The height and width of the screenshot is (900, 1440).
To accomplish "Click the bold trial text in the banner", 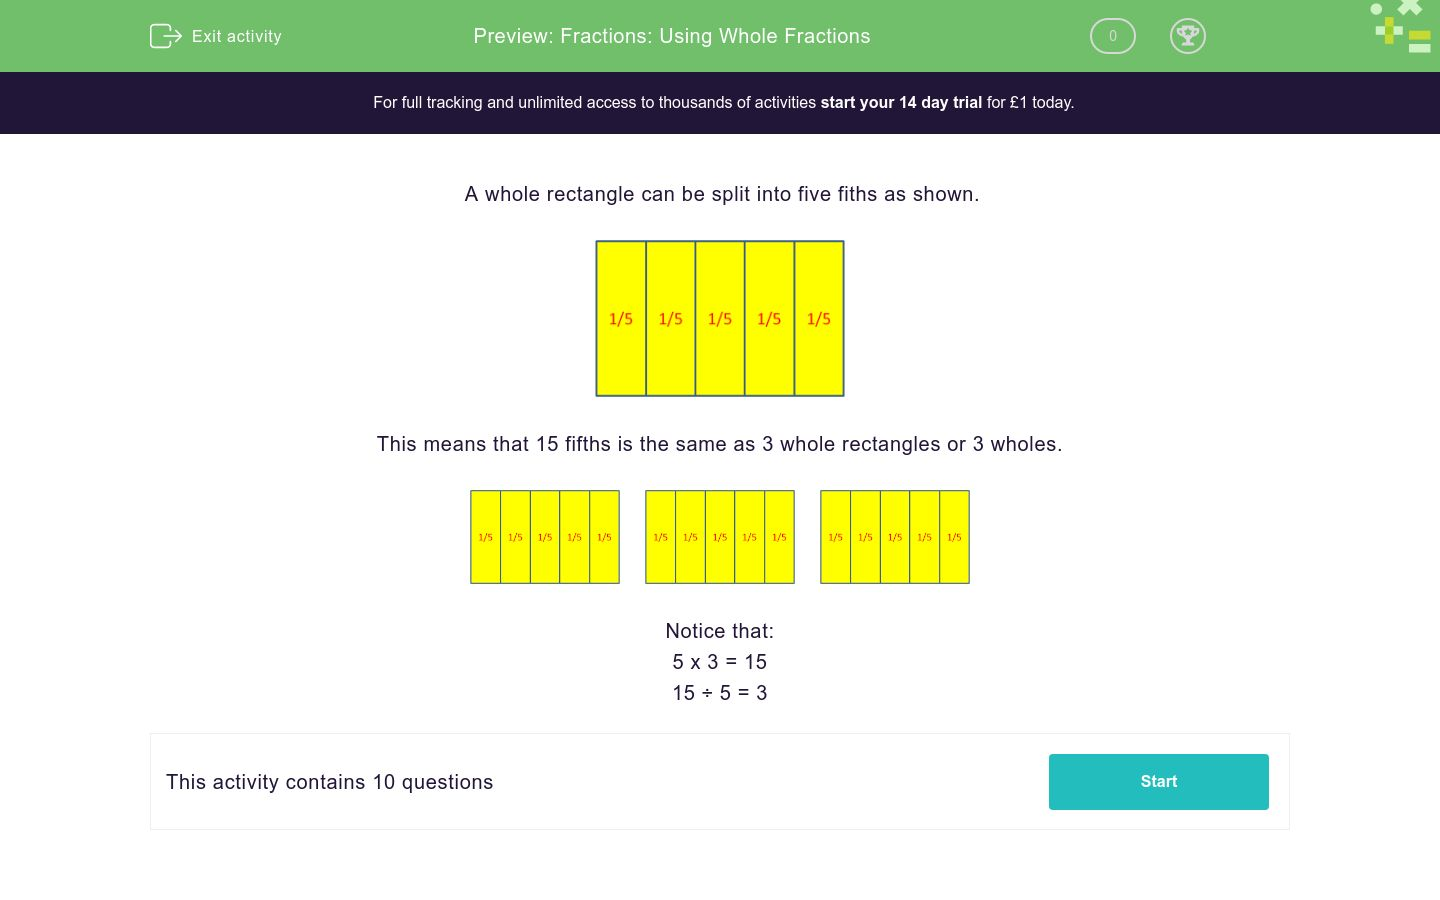I will tap(900, 102).
